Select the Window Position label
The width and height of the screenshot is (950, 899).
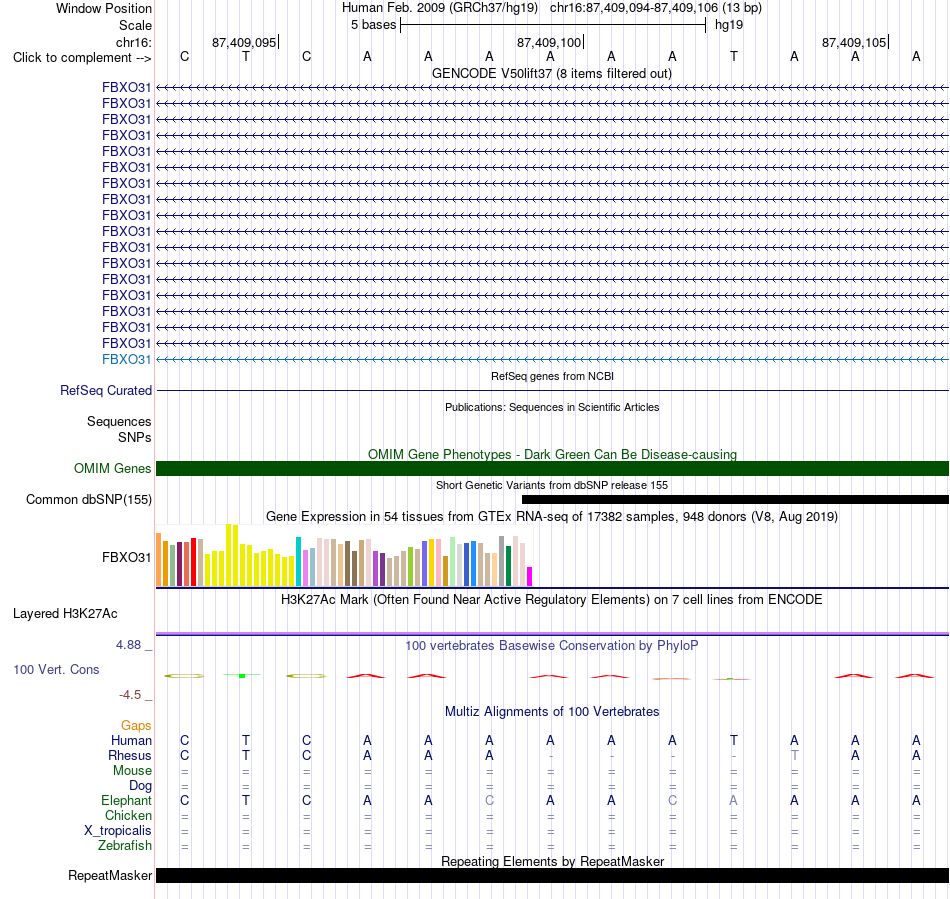pos(104,8)
